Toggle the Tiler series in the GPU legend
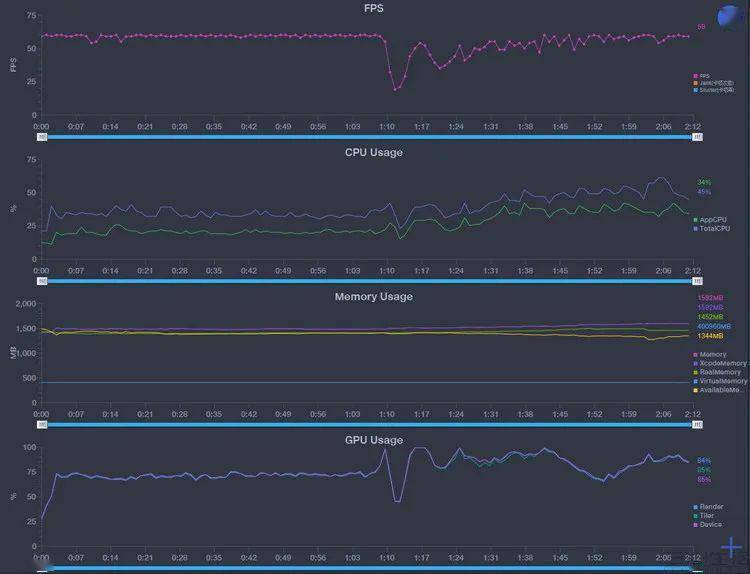 tap(704, 516)
